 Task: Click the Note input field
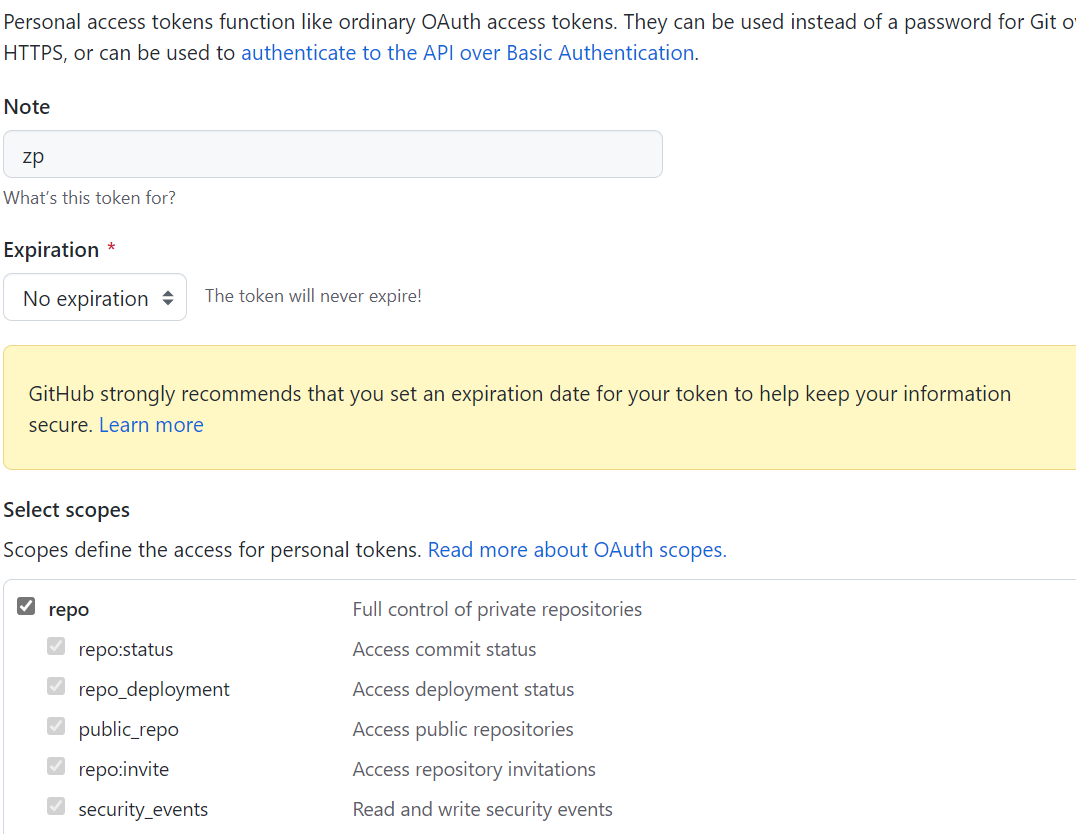click(332, 155)
